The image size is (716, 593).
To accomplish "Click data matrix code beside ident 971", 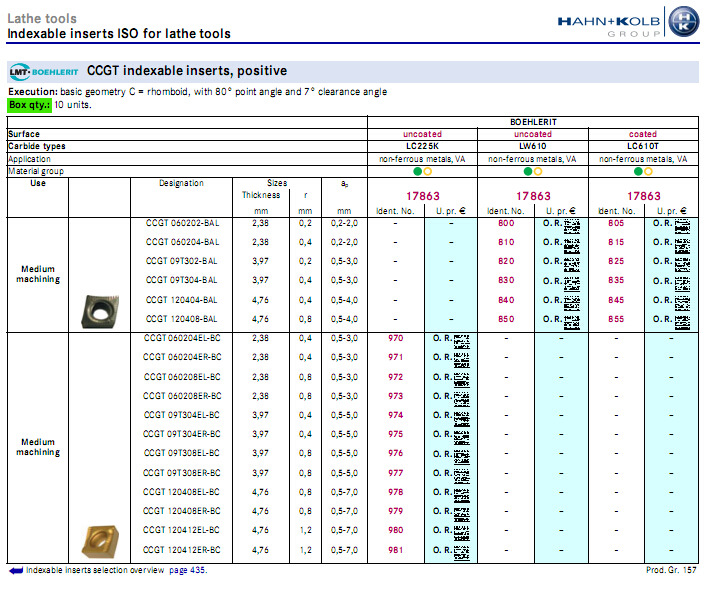I will point(462,360).
